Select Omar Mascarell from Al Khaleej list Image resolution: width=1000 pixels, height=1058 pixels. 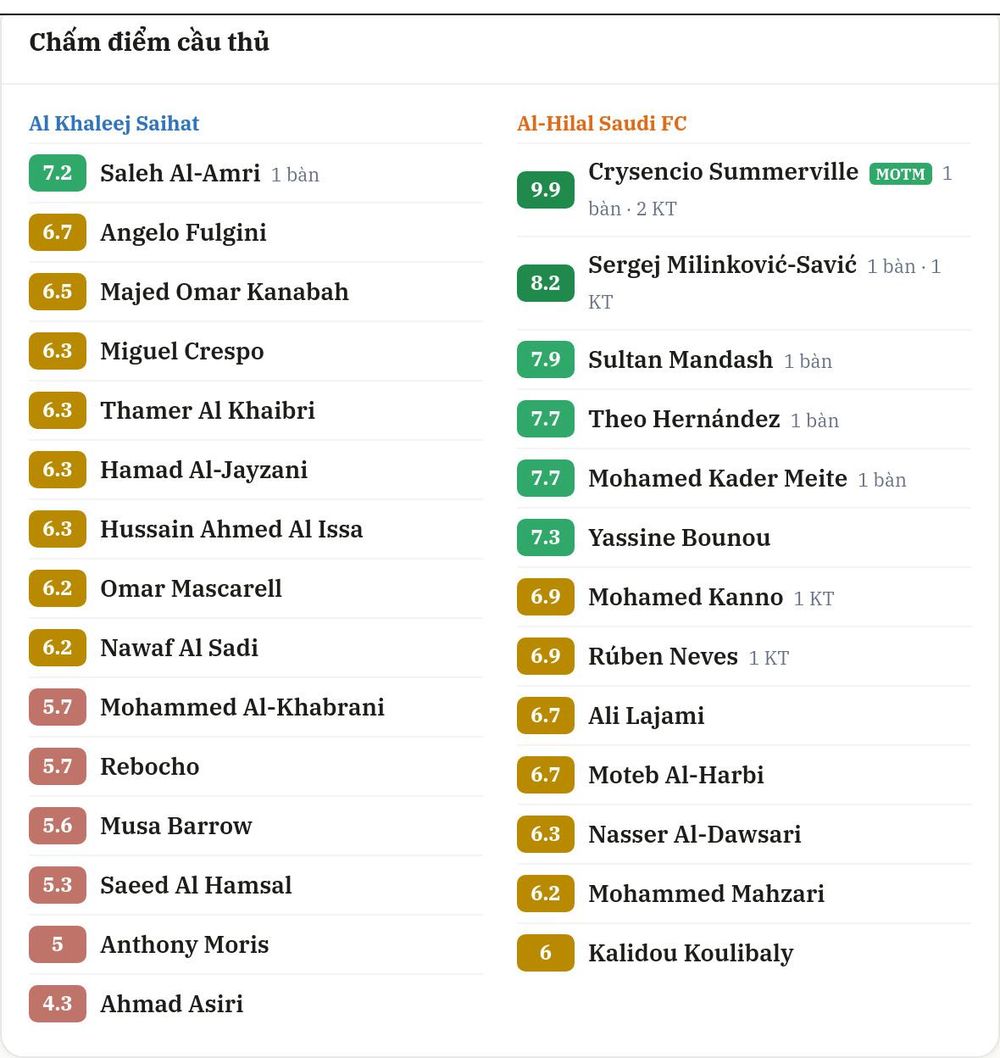click(191, 588)
